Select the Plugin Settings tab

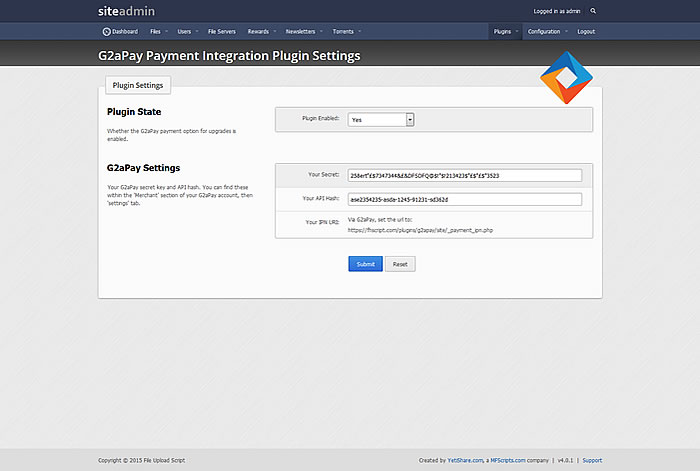pyautogui.click(x=138, y=85)
